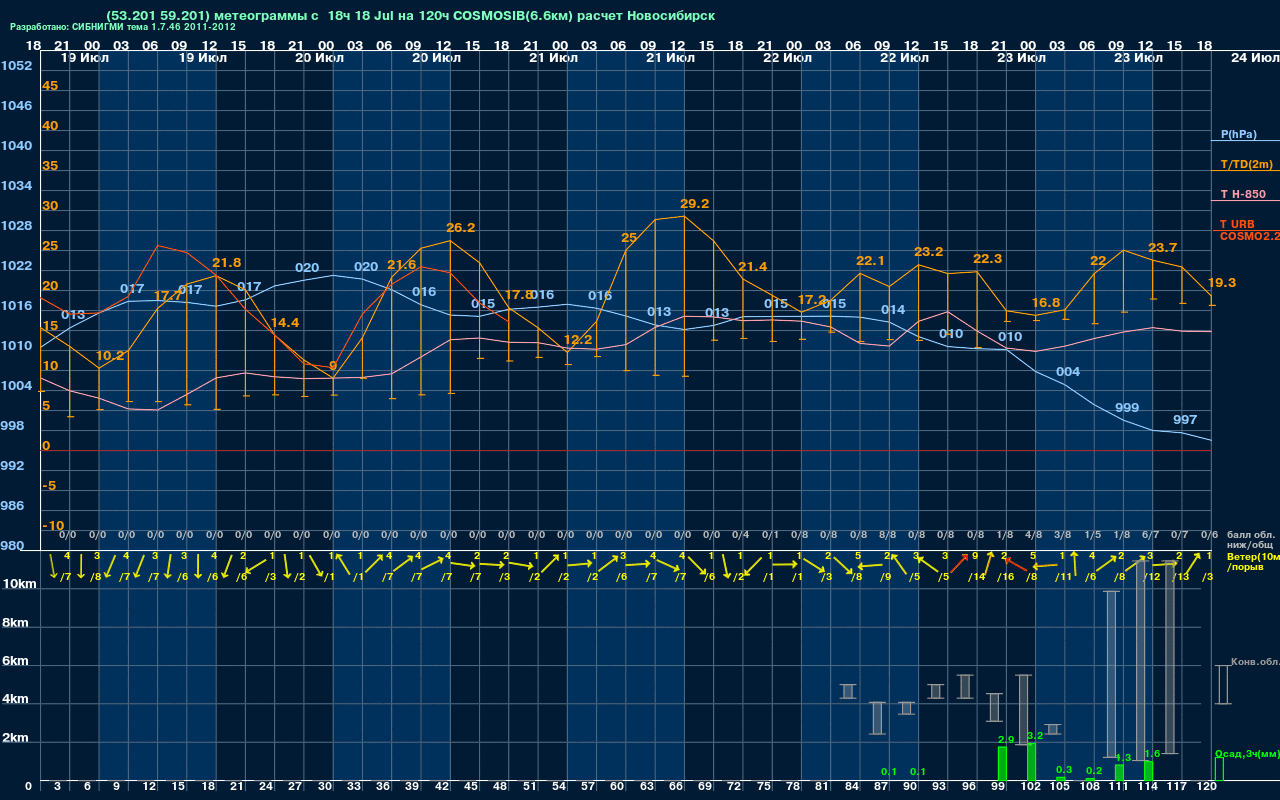Select the T URB legend entry
1280x800 pixels.
[x=1237, y=224]
